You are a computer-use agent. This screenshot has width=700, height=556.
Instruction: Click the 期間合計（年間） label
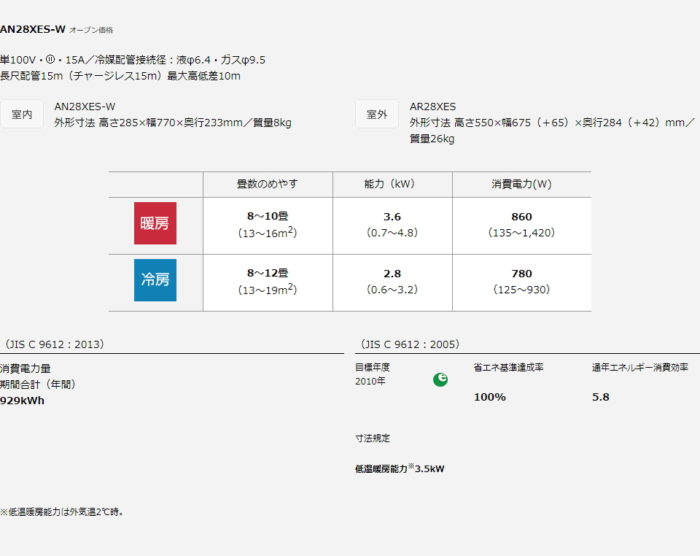tap(38, 385)
